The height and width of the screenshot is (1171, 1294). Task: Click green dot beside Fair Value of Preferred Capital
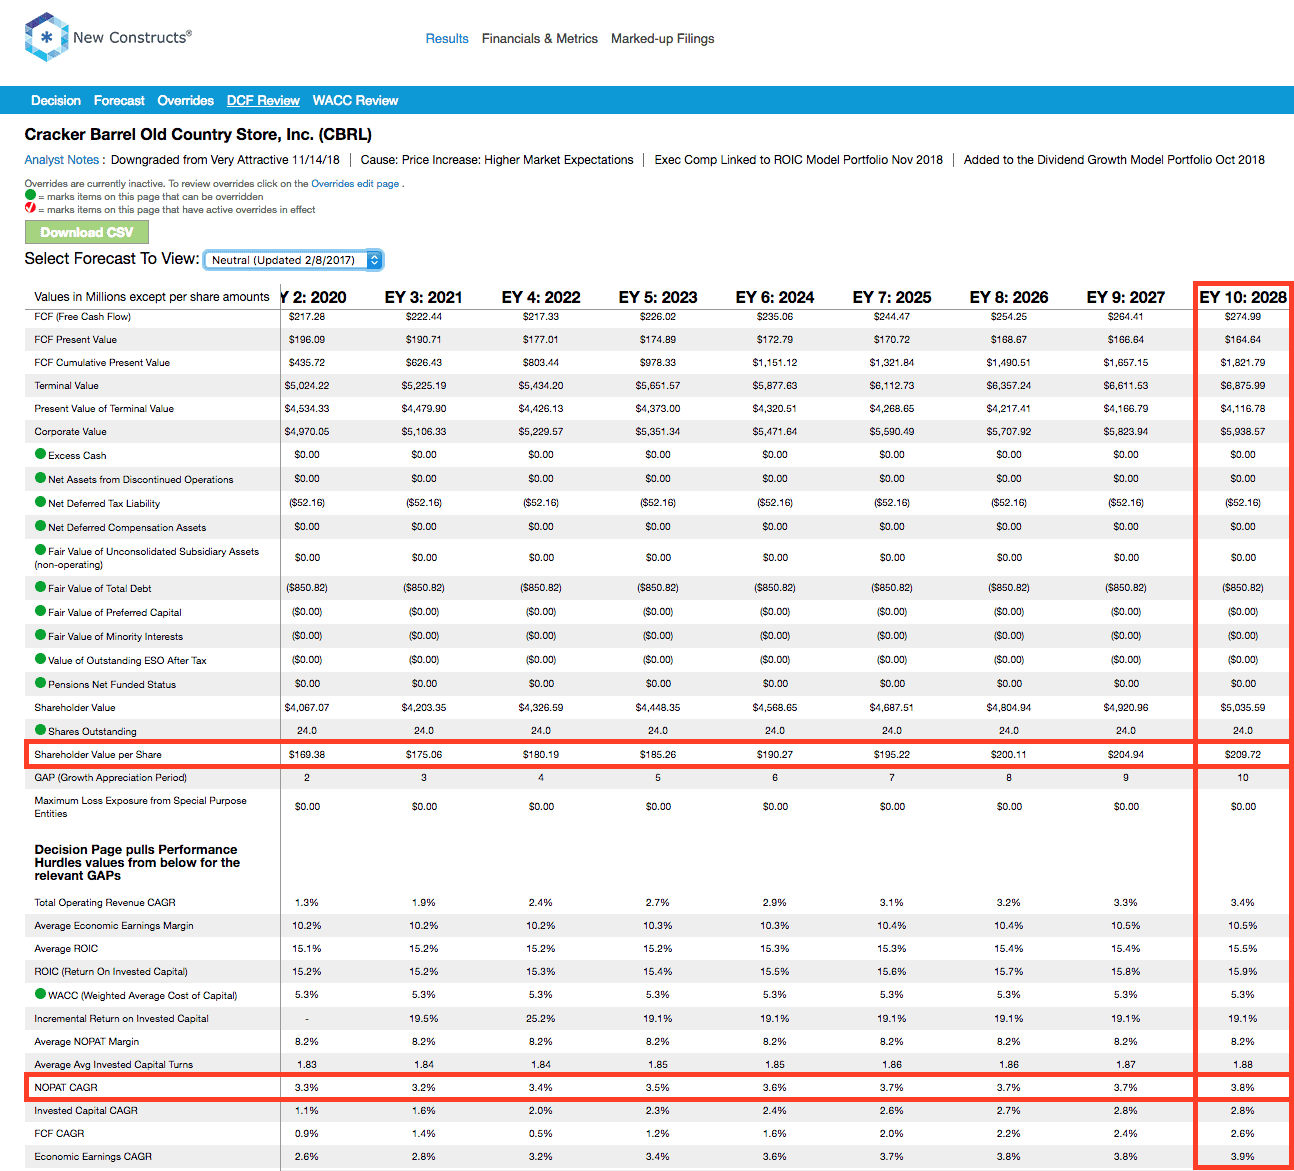[40, 611]
